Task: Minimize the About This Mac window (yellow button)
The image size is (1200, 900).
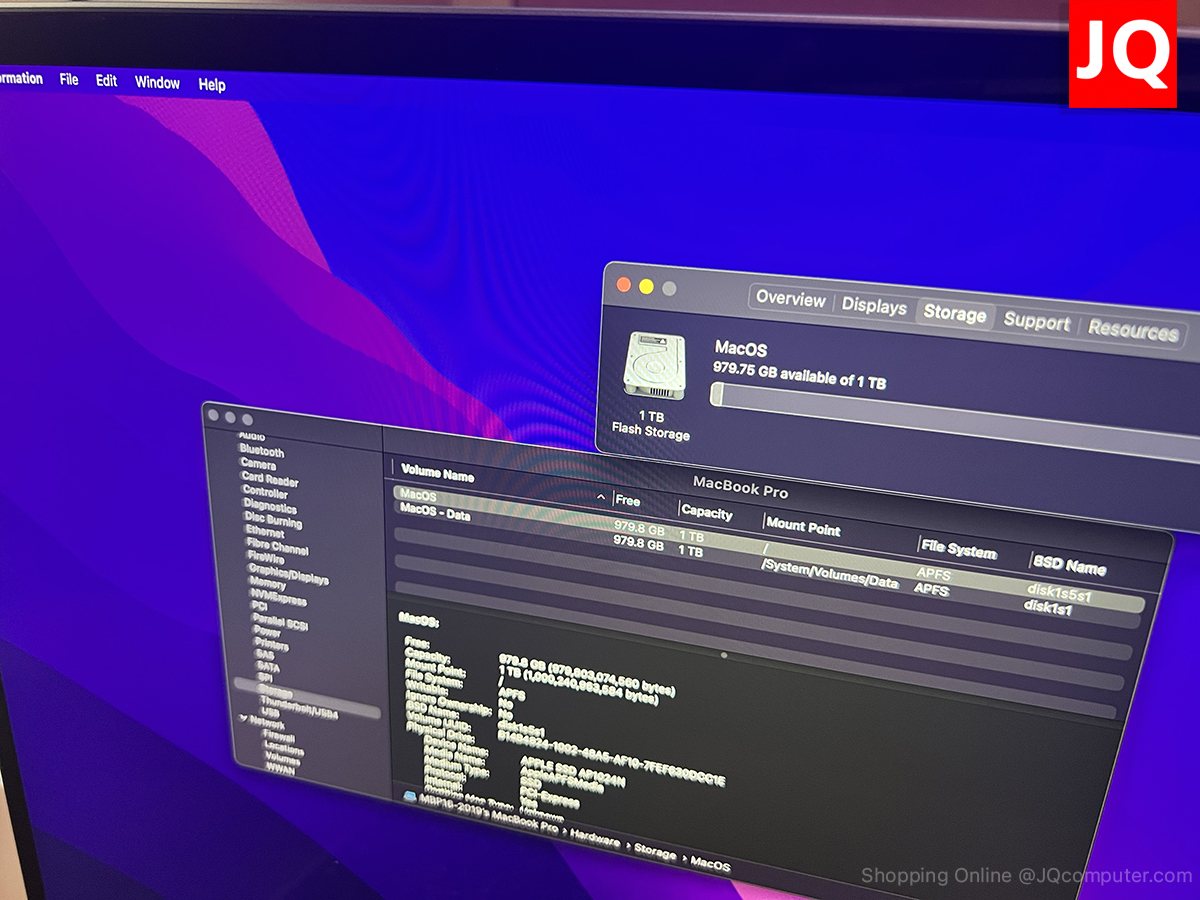Action: pyautogui.click(x=646, y=287)
